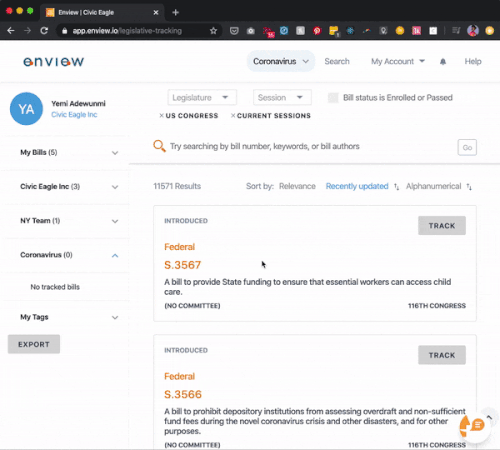Viewport: 500px width, 450px height.
Task: Click the 11571 Results text
Action: [177, 186]
